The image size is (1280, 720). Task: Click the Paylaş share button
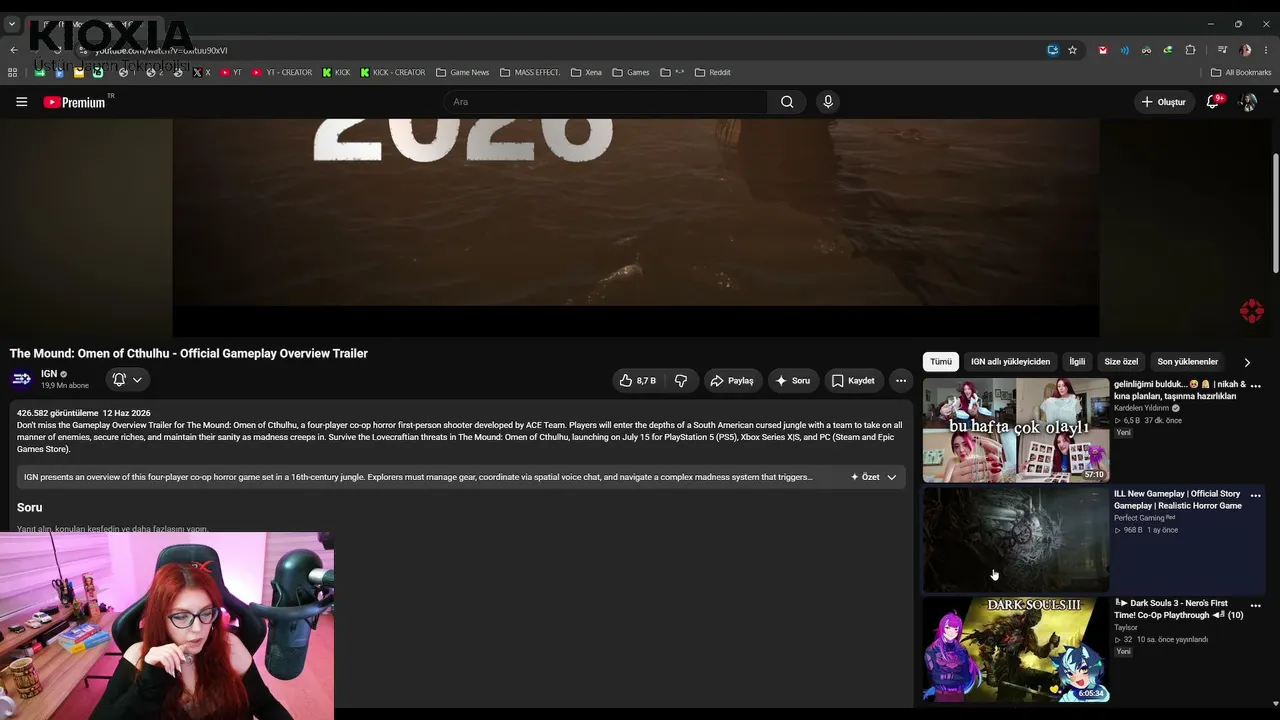click(x=731, y=381)
